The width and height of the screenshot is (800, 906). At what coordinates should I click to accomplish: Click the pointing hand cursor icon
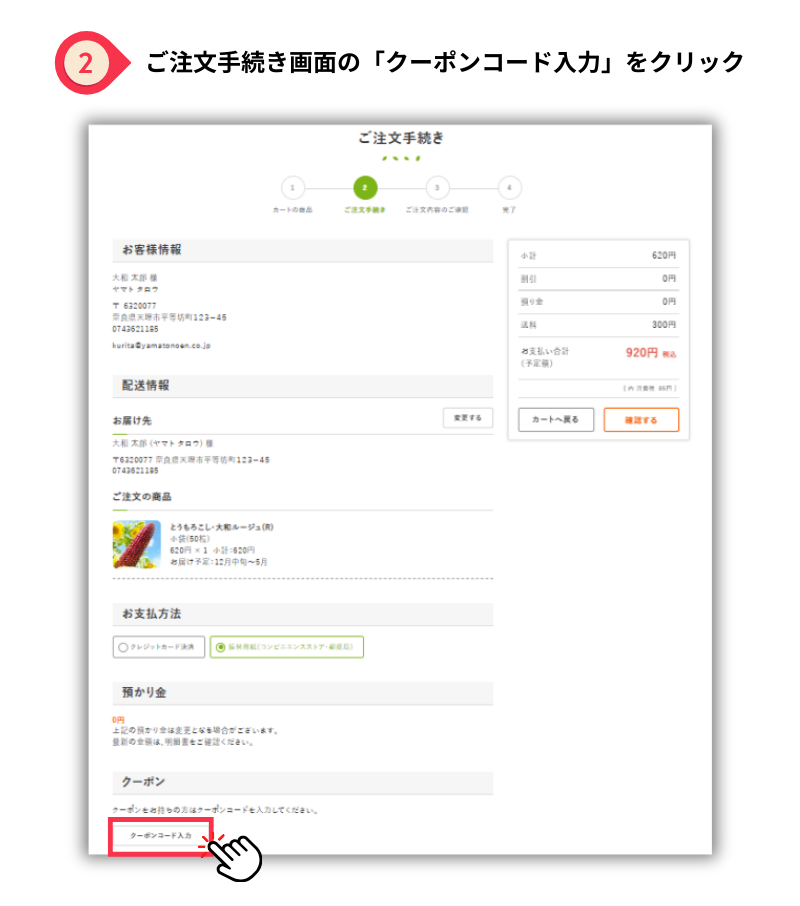coord(234,853)
